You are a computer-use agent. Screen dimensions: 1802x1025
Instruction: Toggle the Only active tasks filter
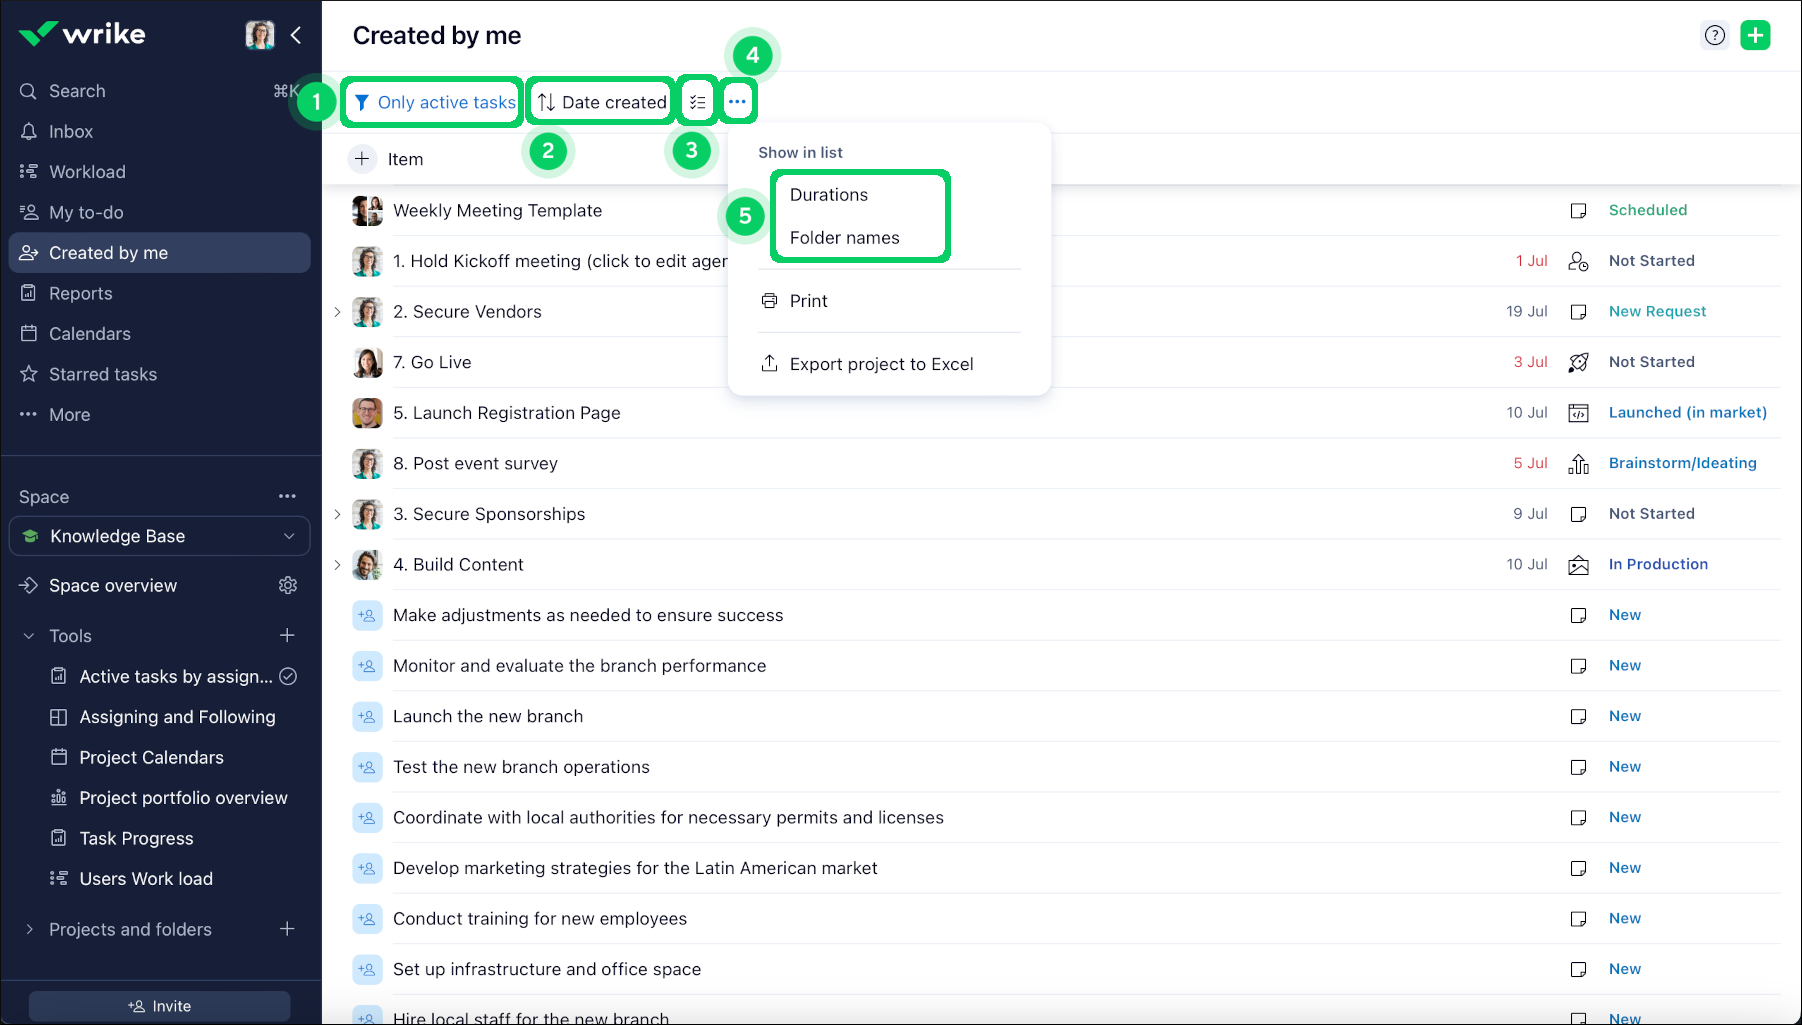[x=434, y=102]
